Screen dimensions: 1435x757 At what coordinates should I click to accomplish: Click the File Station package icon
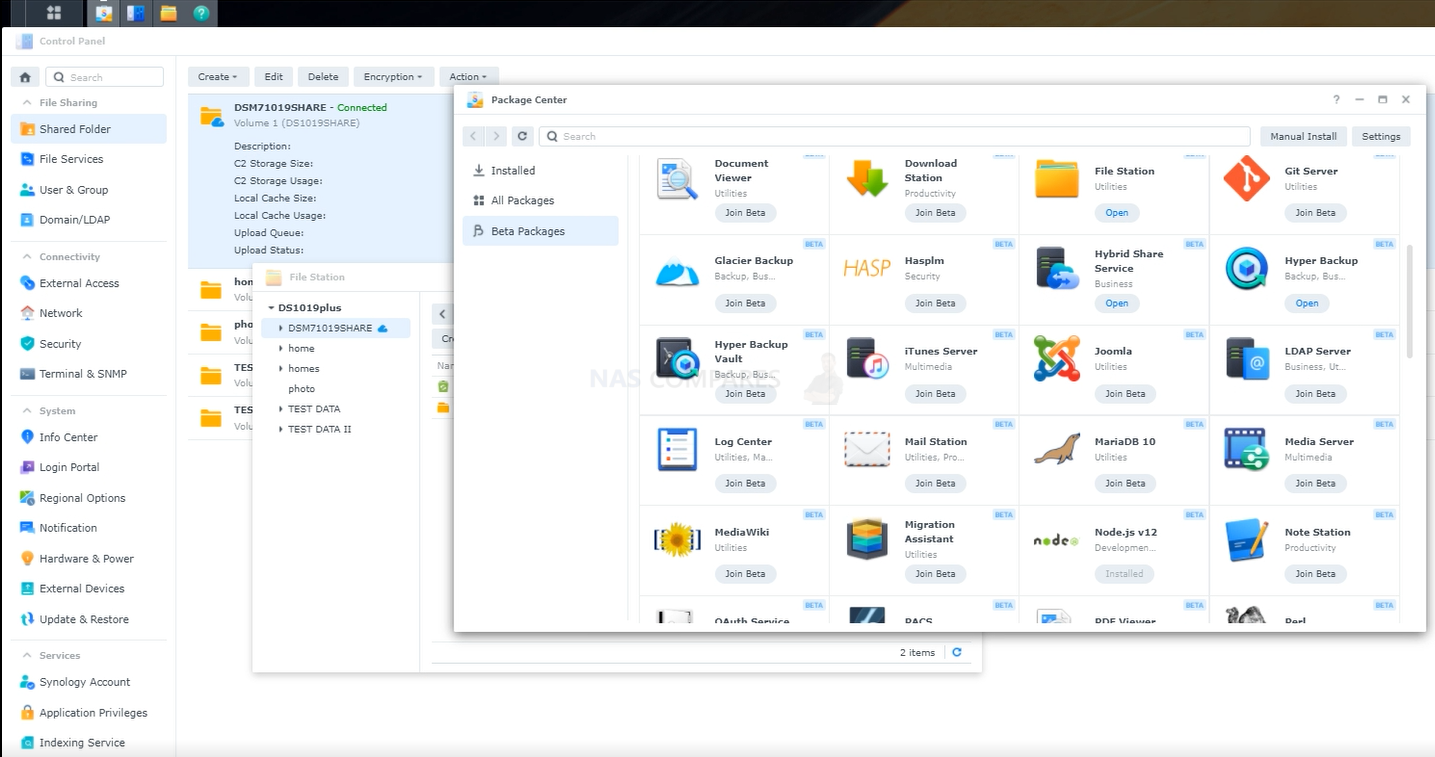click(x=1057, y=180)
